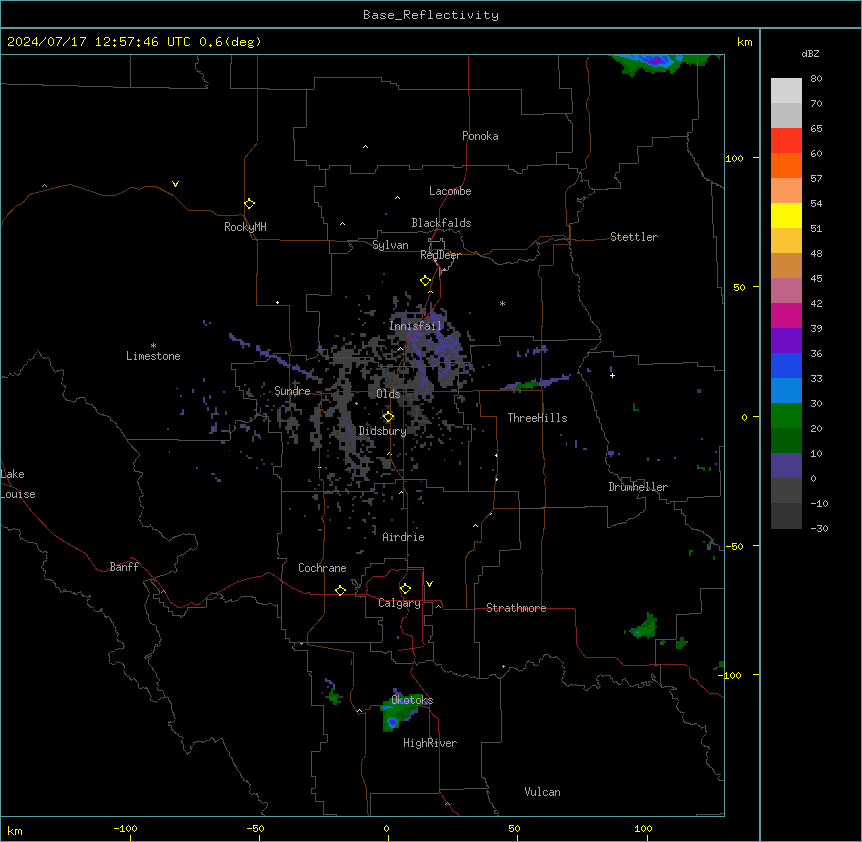Image resolution: width=862 pixels, height=842 pixels.
Task: Click the 65 value in the legend
Action: point(816,129)
